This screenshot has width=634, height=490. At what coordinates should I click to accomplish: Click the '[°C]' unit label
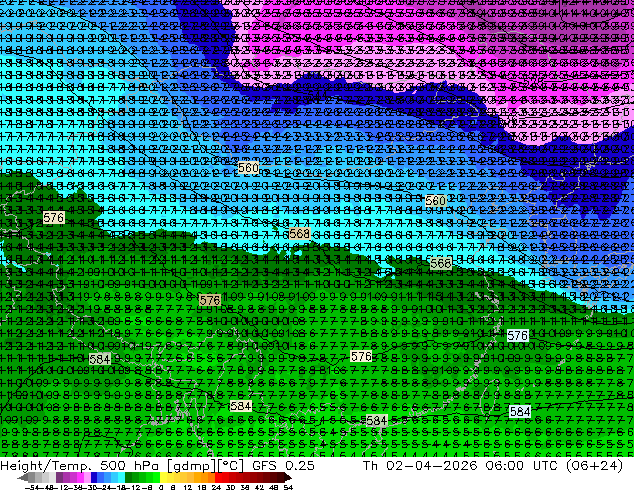click(231, 466)
